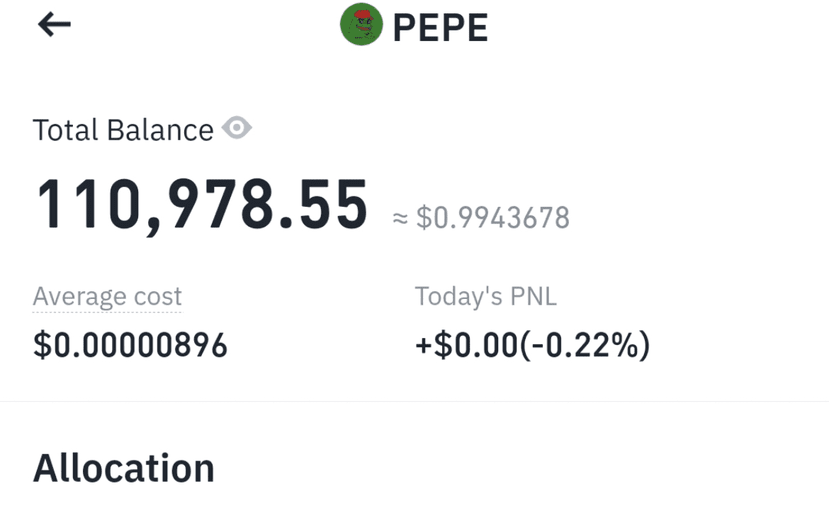Tap the red hat on the PEPE logo
The width and height of the screenshot is (829, 508).
coord(364,13)
